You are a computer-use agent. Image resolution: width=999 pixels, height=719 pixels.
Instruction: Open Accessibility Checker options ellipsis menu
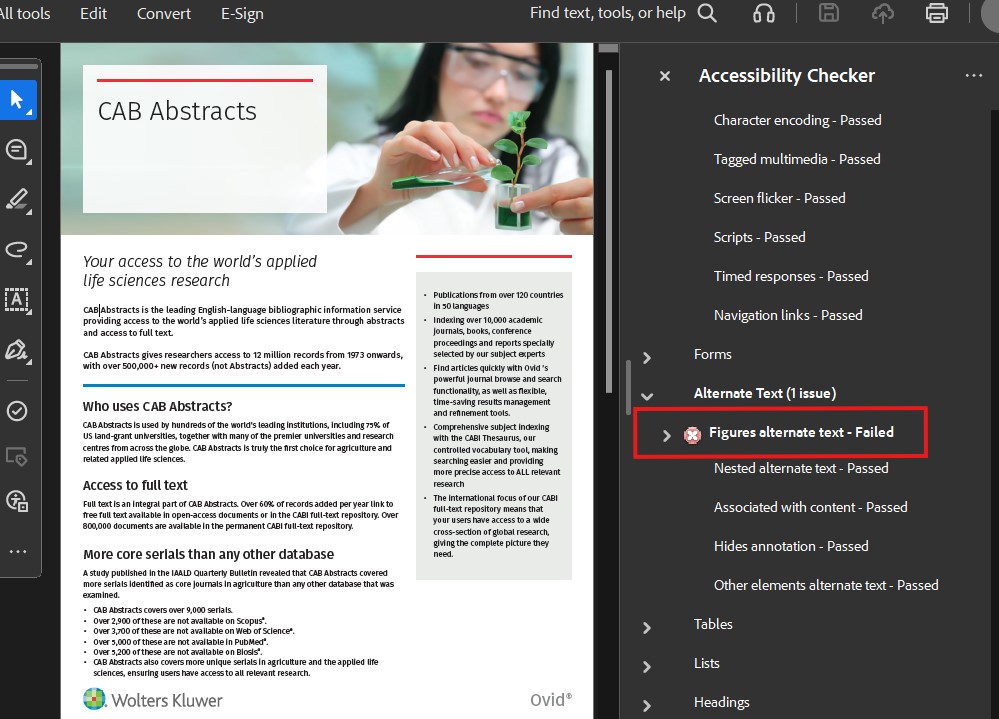(973, 76)
